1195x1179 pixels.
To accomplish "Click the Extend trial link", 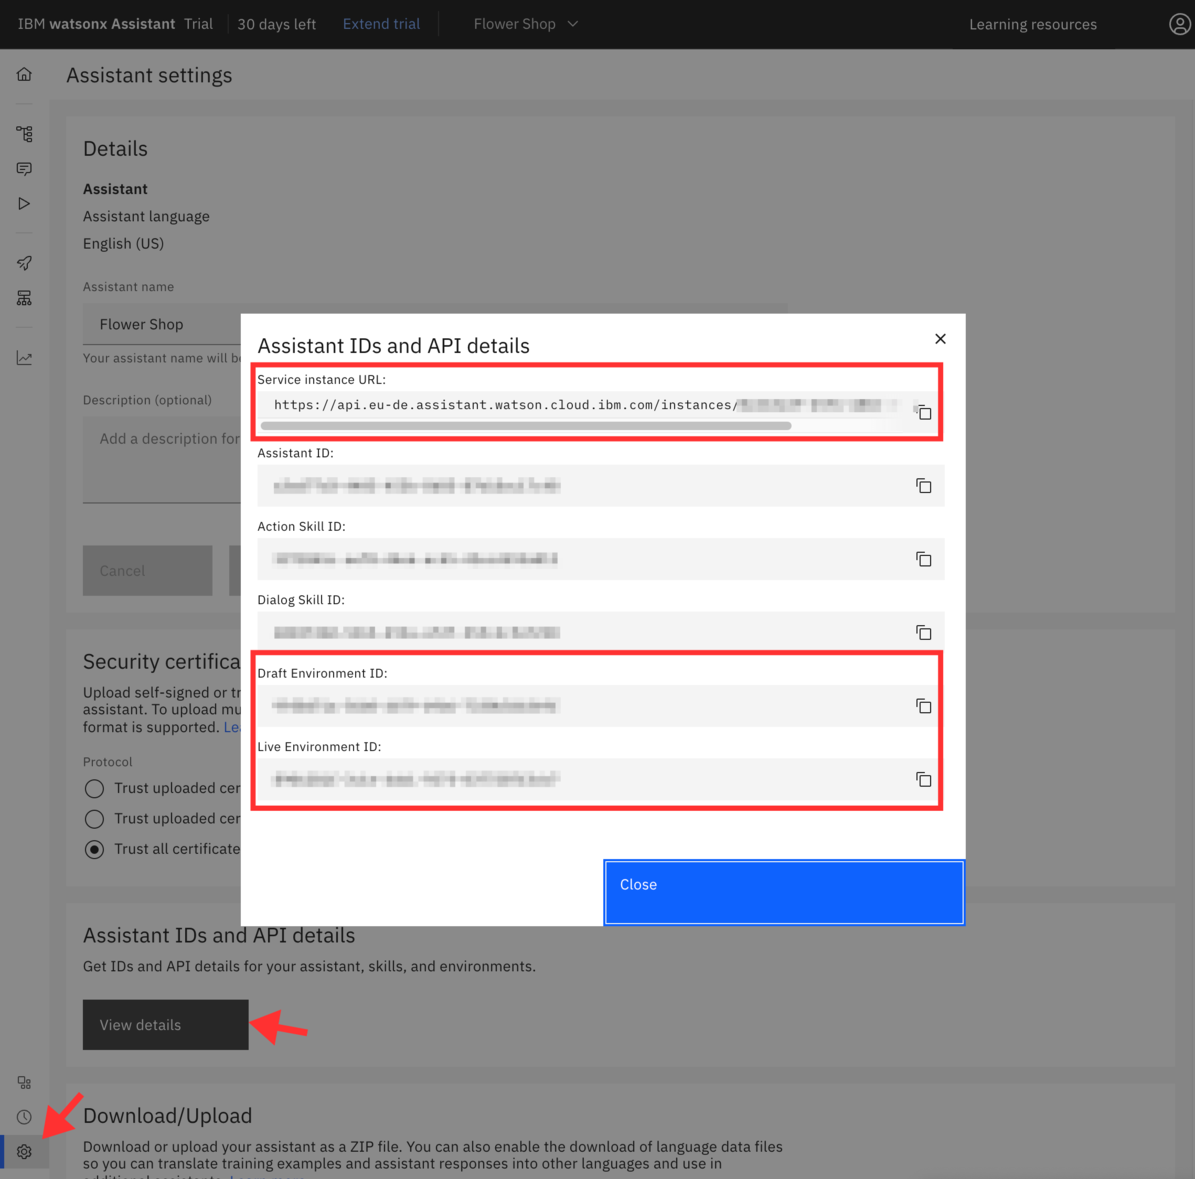I will [381, 24].
